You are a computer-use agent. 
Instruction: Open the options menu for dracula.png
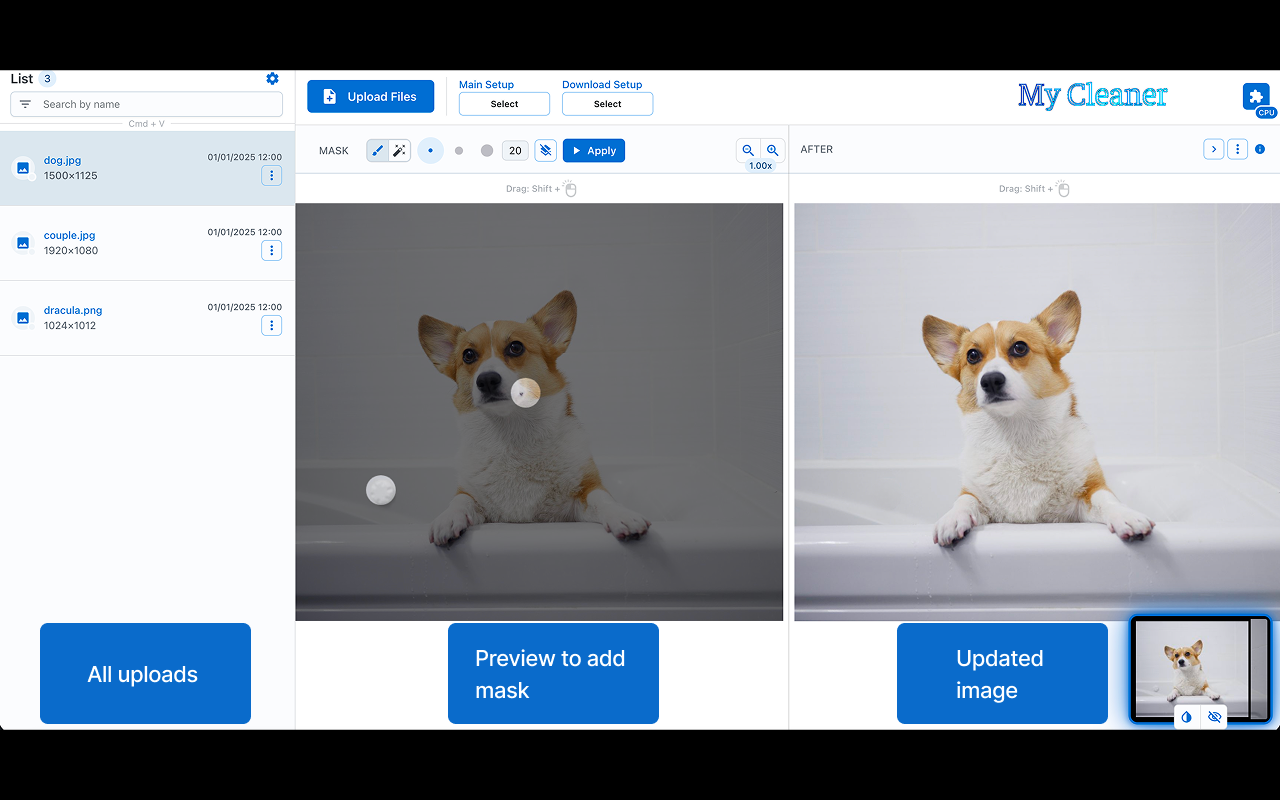pos(271,325)
